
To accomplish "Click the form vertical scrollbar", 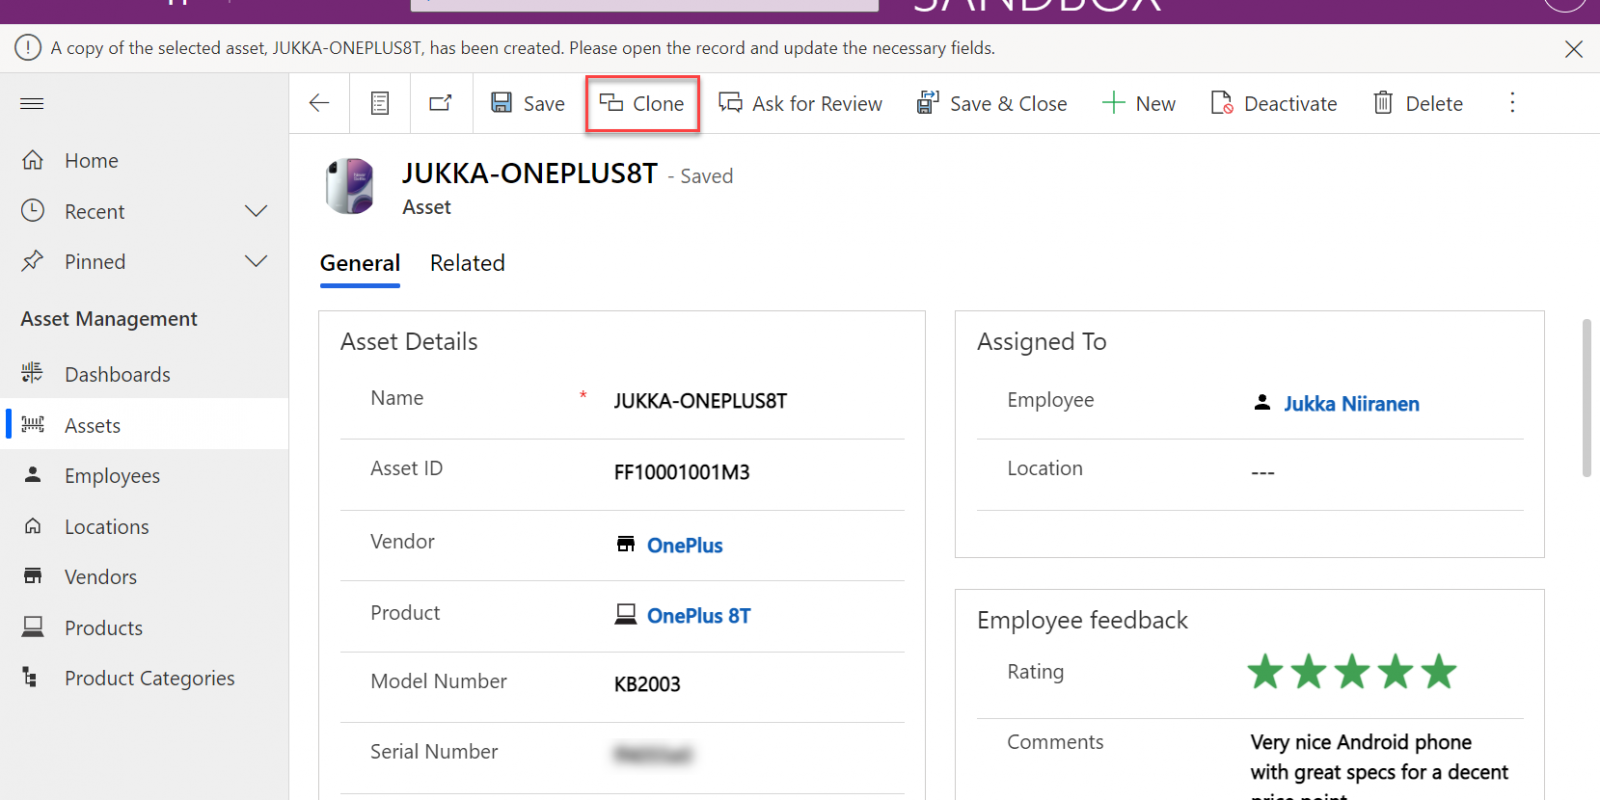I will pyautogui.click(x=1586, y=398).
